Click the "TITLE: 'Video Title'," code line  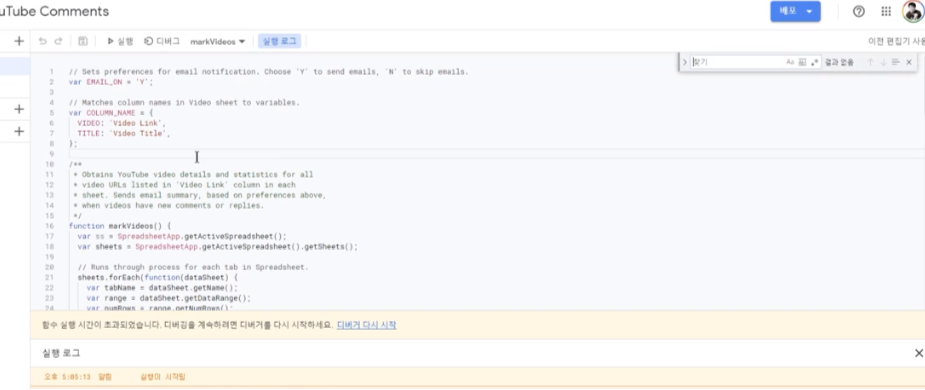click(124, 133)
